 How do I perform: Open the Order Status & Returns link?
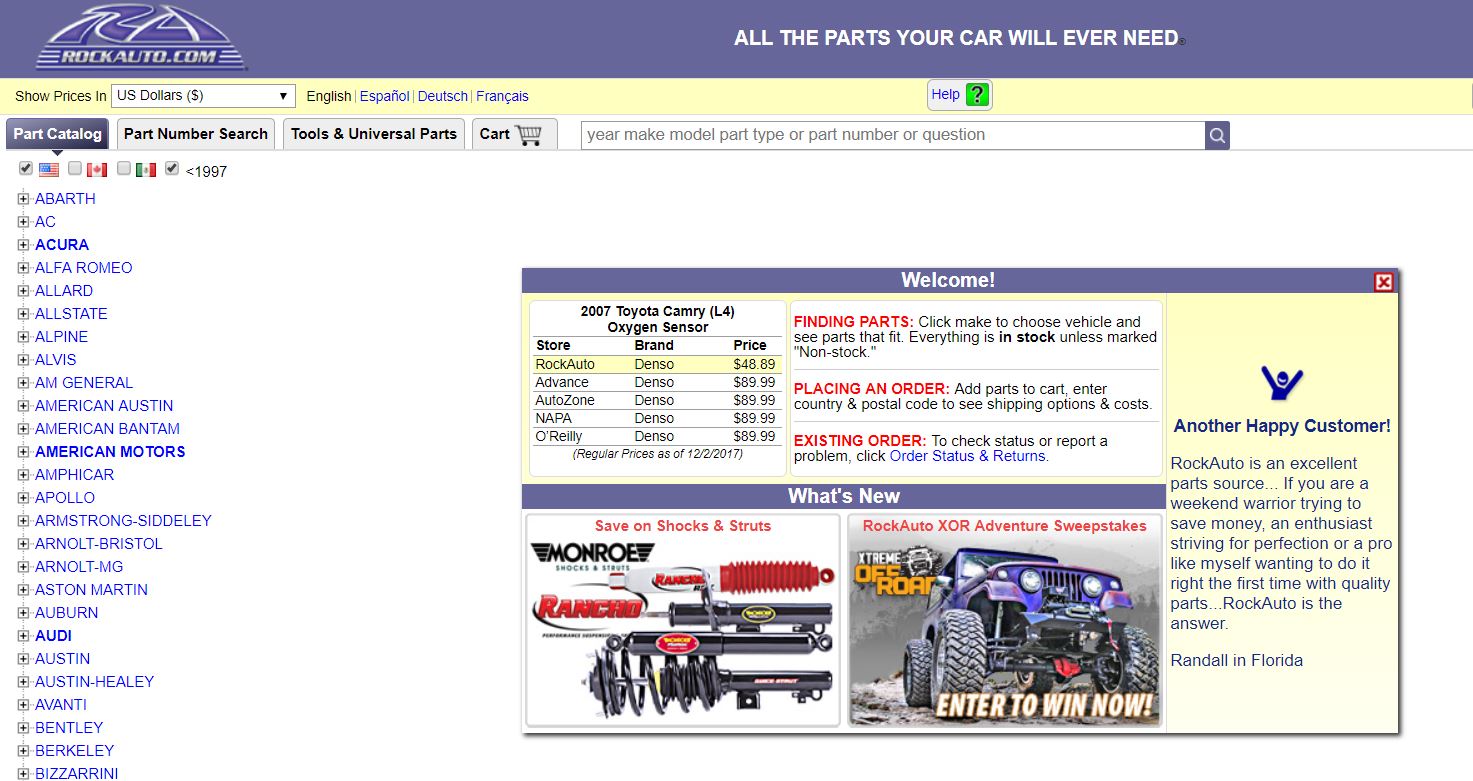point(967,456)
